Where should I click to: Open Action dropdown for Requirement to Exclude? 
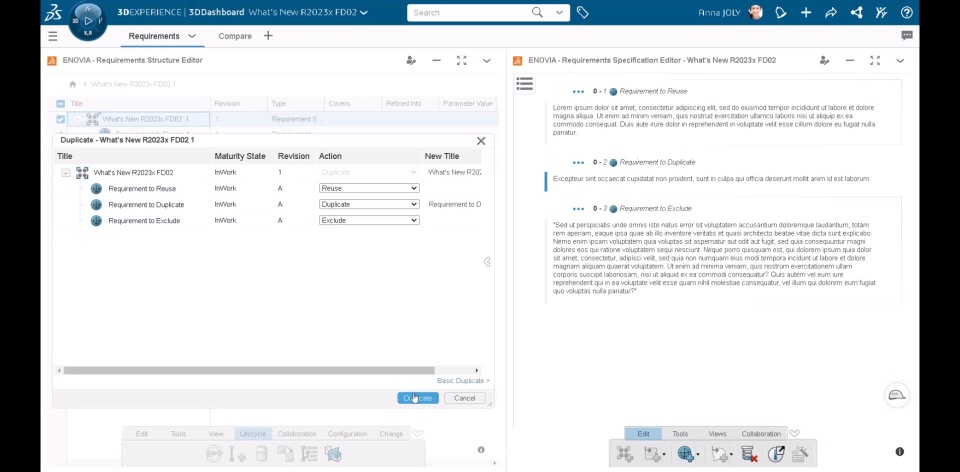369,220
